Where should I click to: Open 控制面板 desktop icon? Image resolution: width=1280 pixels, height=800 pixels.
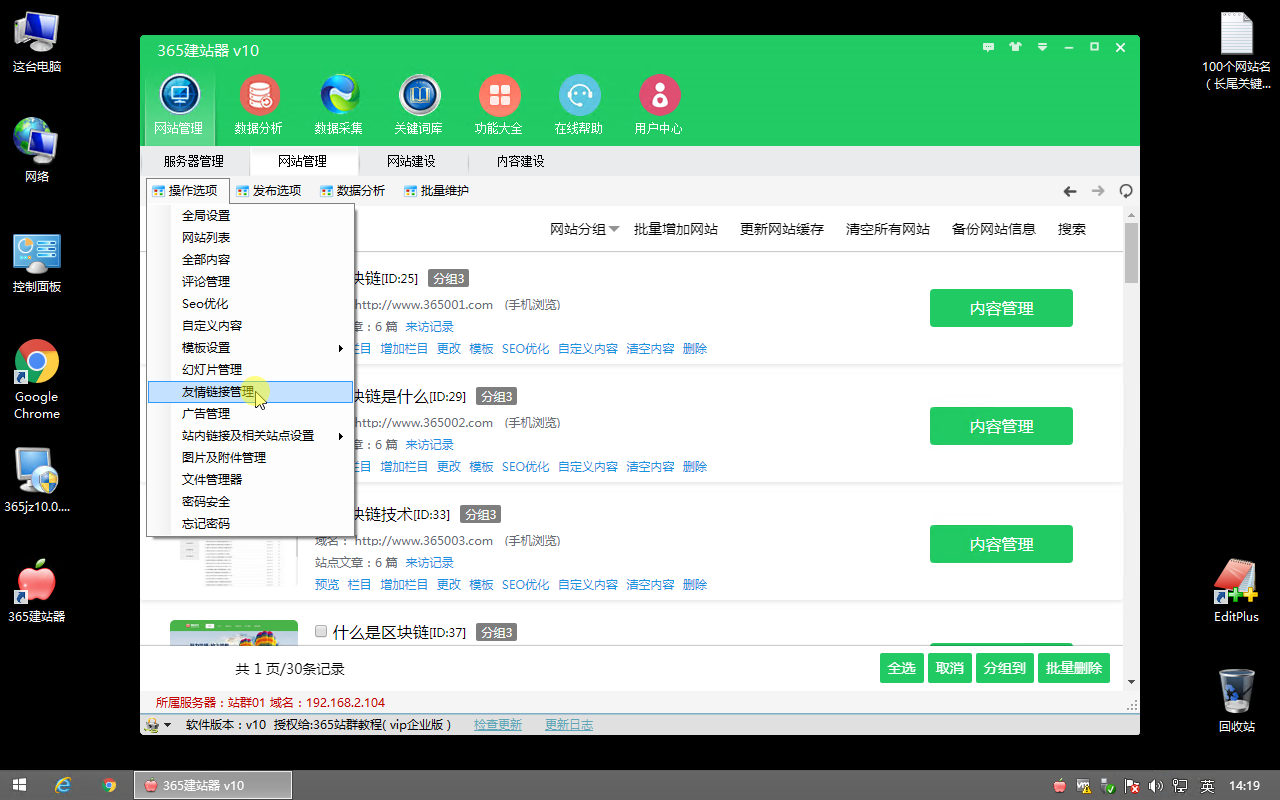(x=37, y=262)
